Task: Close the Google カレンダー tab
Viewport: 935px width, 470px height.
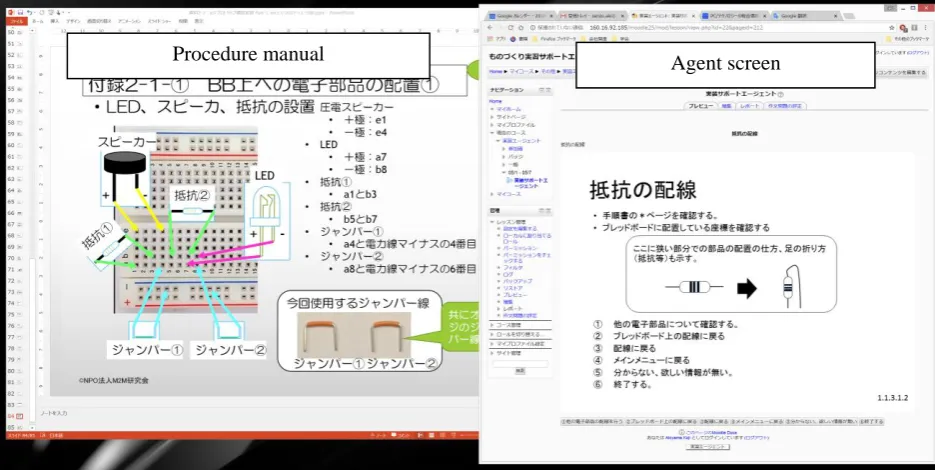Action: (x=551, y=16)
